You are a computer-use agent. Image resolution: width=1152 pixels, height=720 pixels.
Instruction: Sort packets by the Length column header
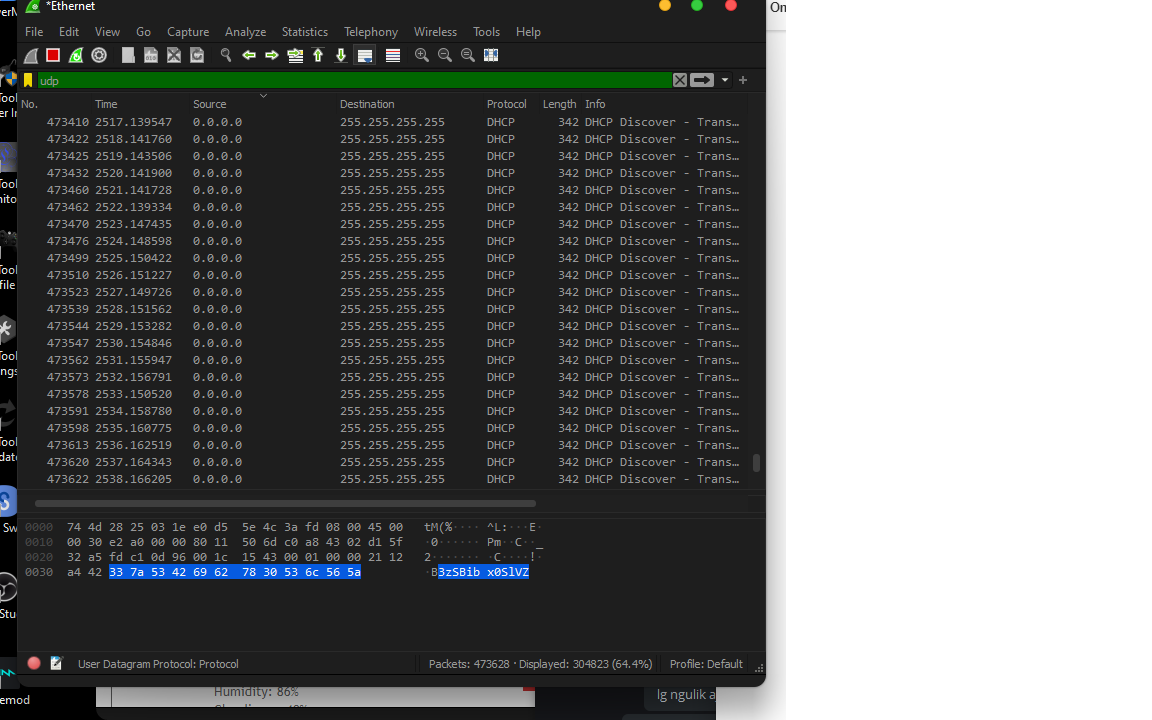[x=559, y=104]
